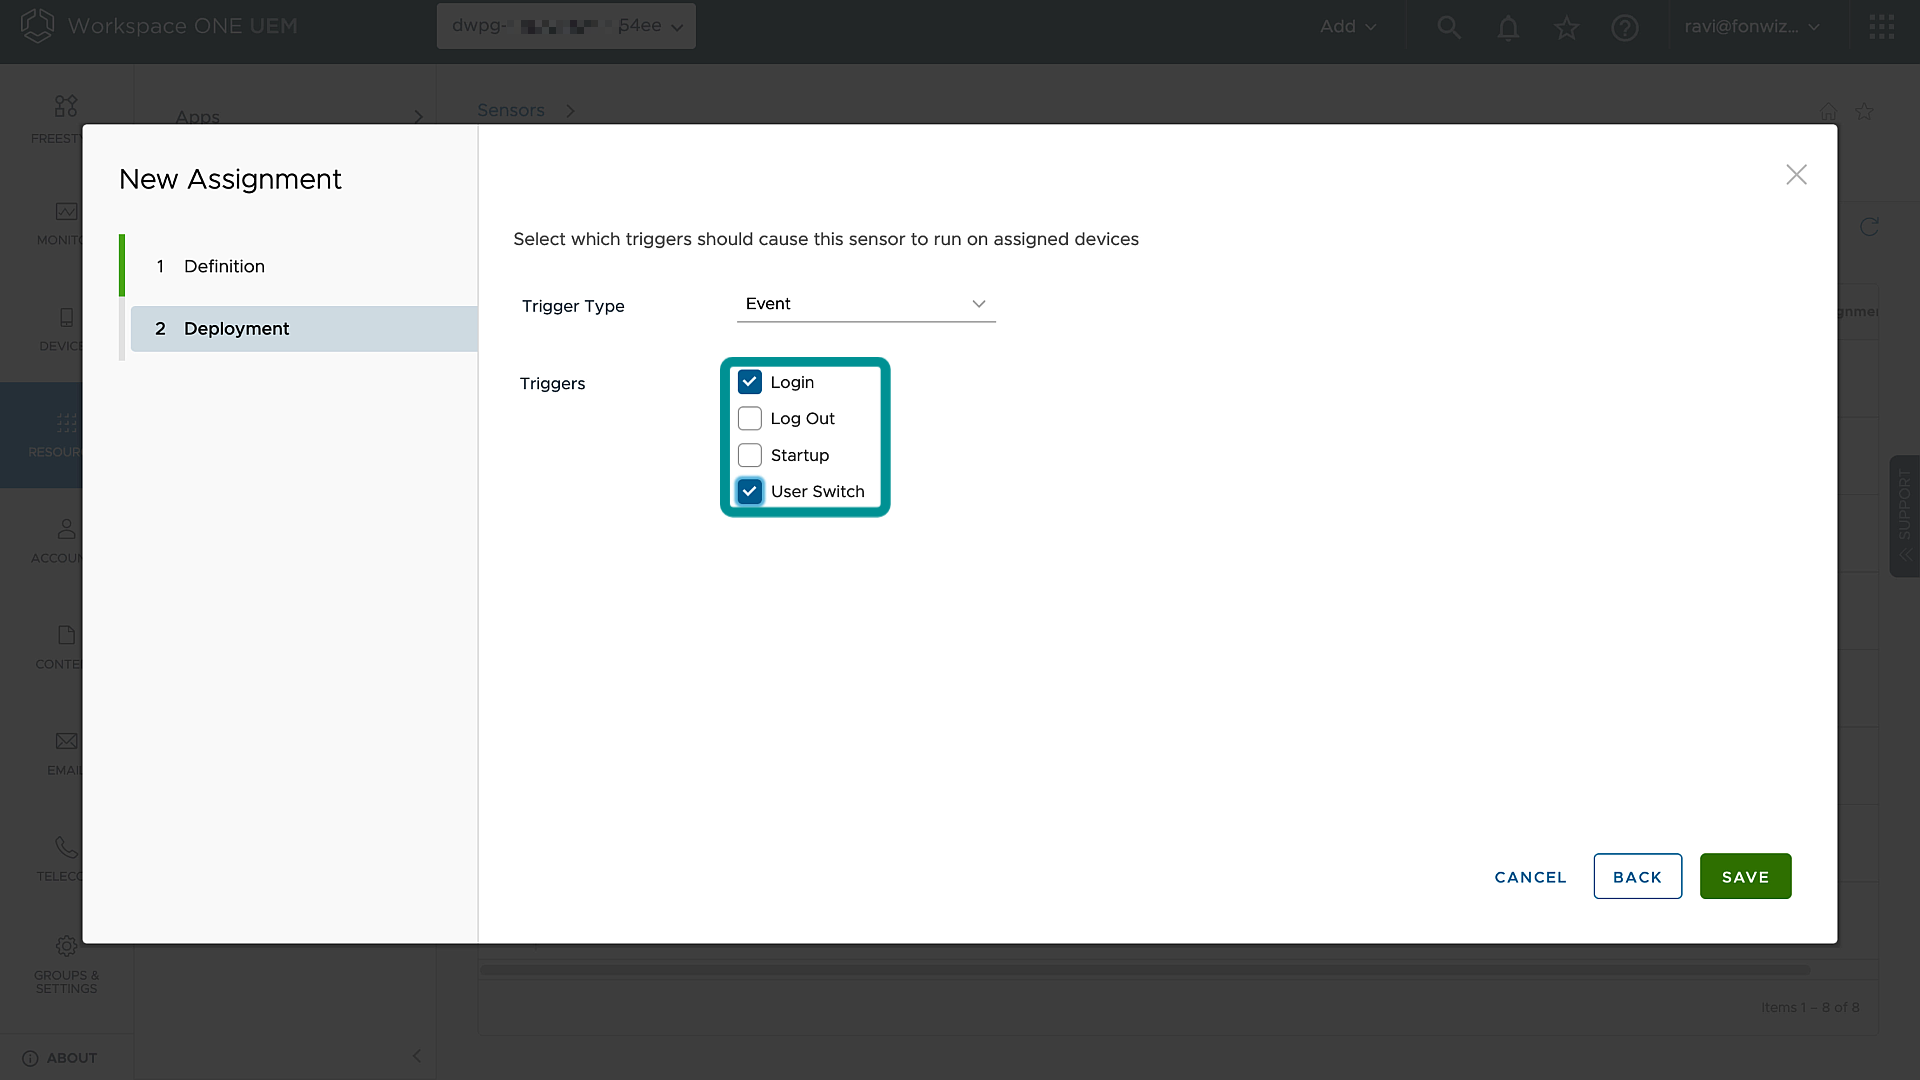Close the New Assignment dialog
The height and width of the screenshot is (1080, 1920).
point(1796,175)
